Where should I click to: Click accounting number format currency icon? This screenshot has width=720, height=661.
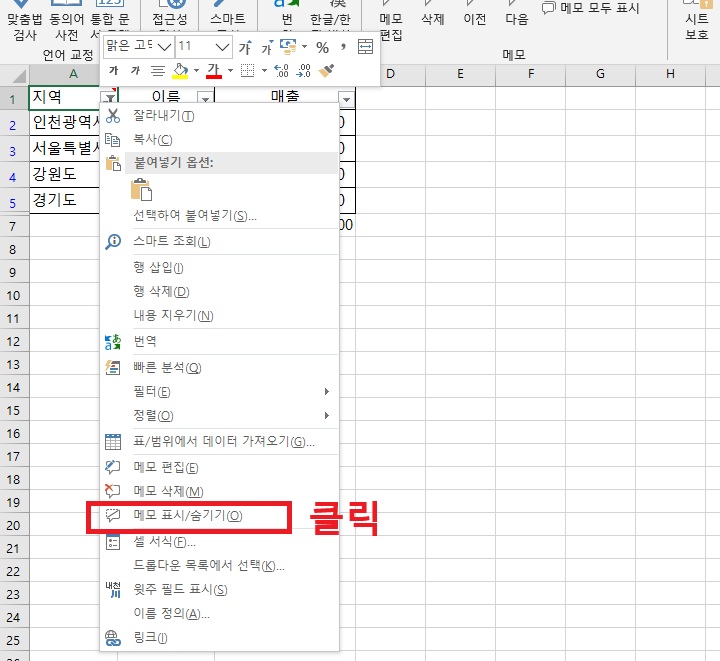[x=288, y=46]
